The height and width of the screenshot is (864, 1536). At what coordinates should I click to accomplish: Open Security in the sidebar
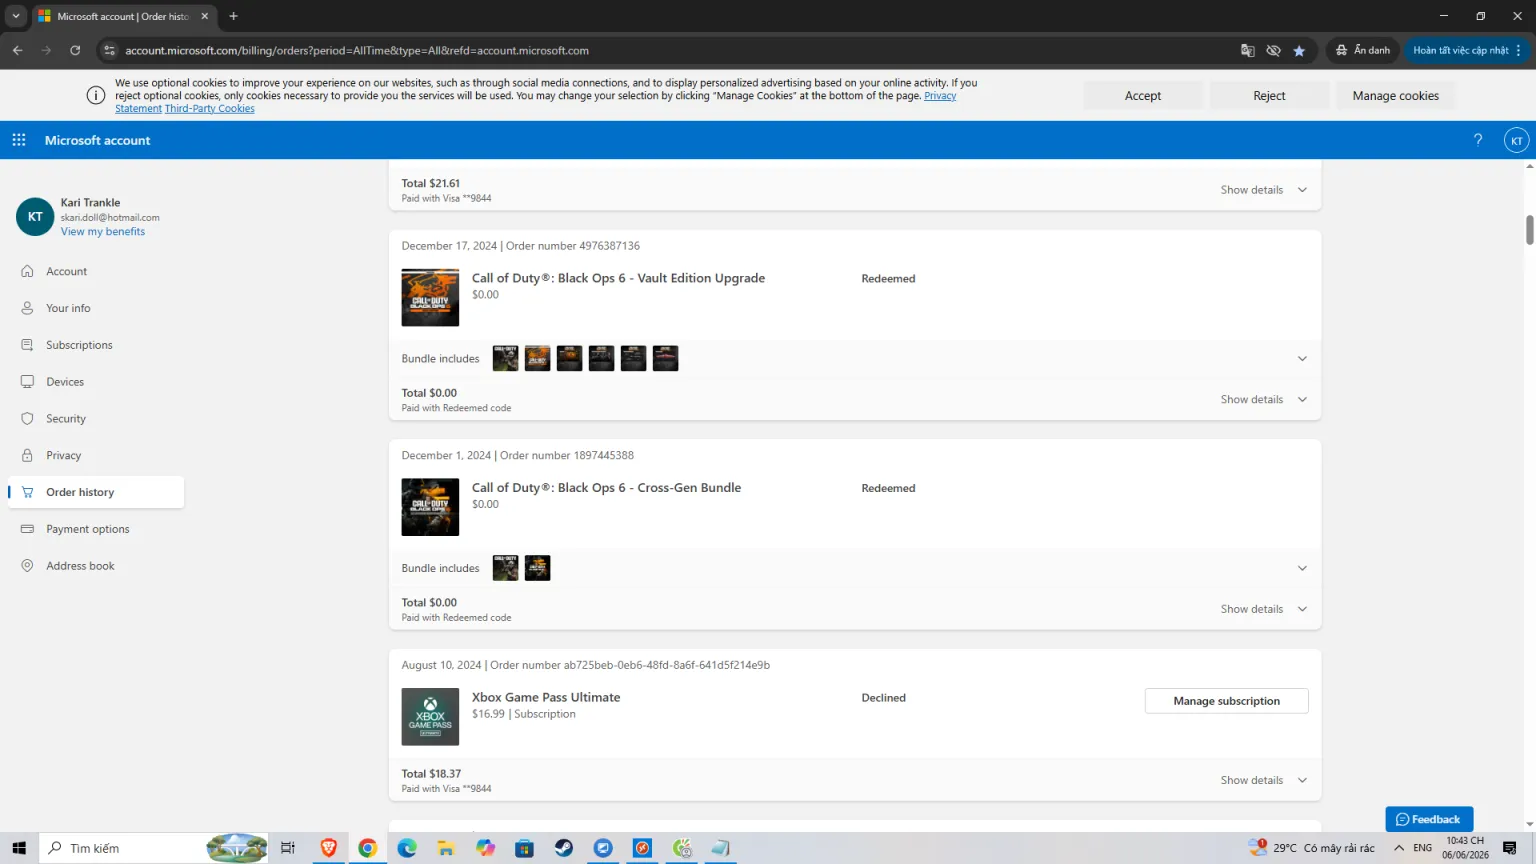(x=96, y=419)
